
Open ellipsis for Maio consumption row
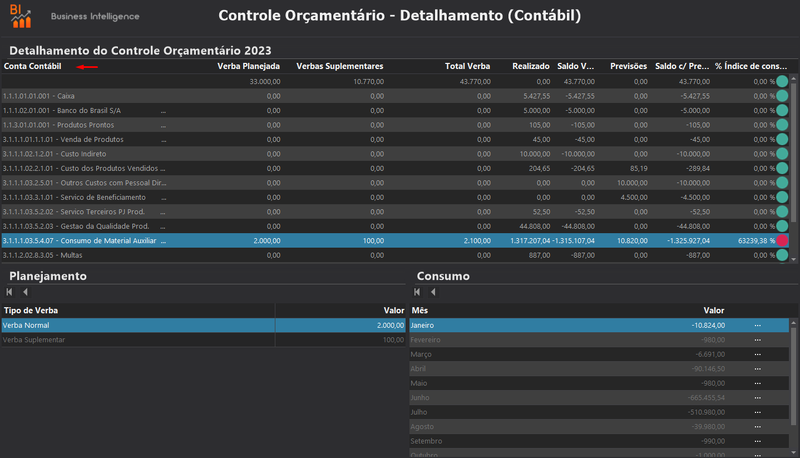click(758, 383)
